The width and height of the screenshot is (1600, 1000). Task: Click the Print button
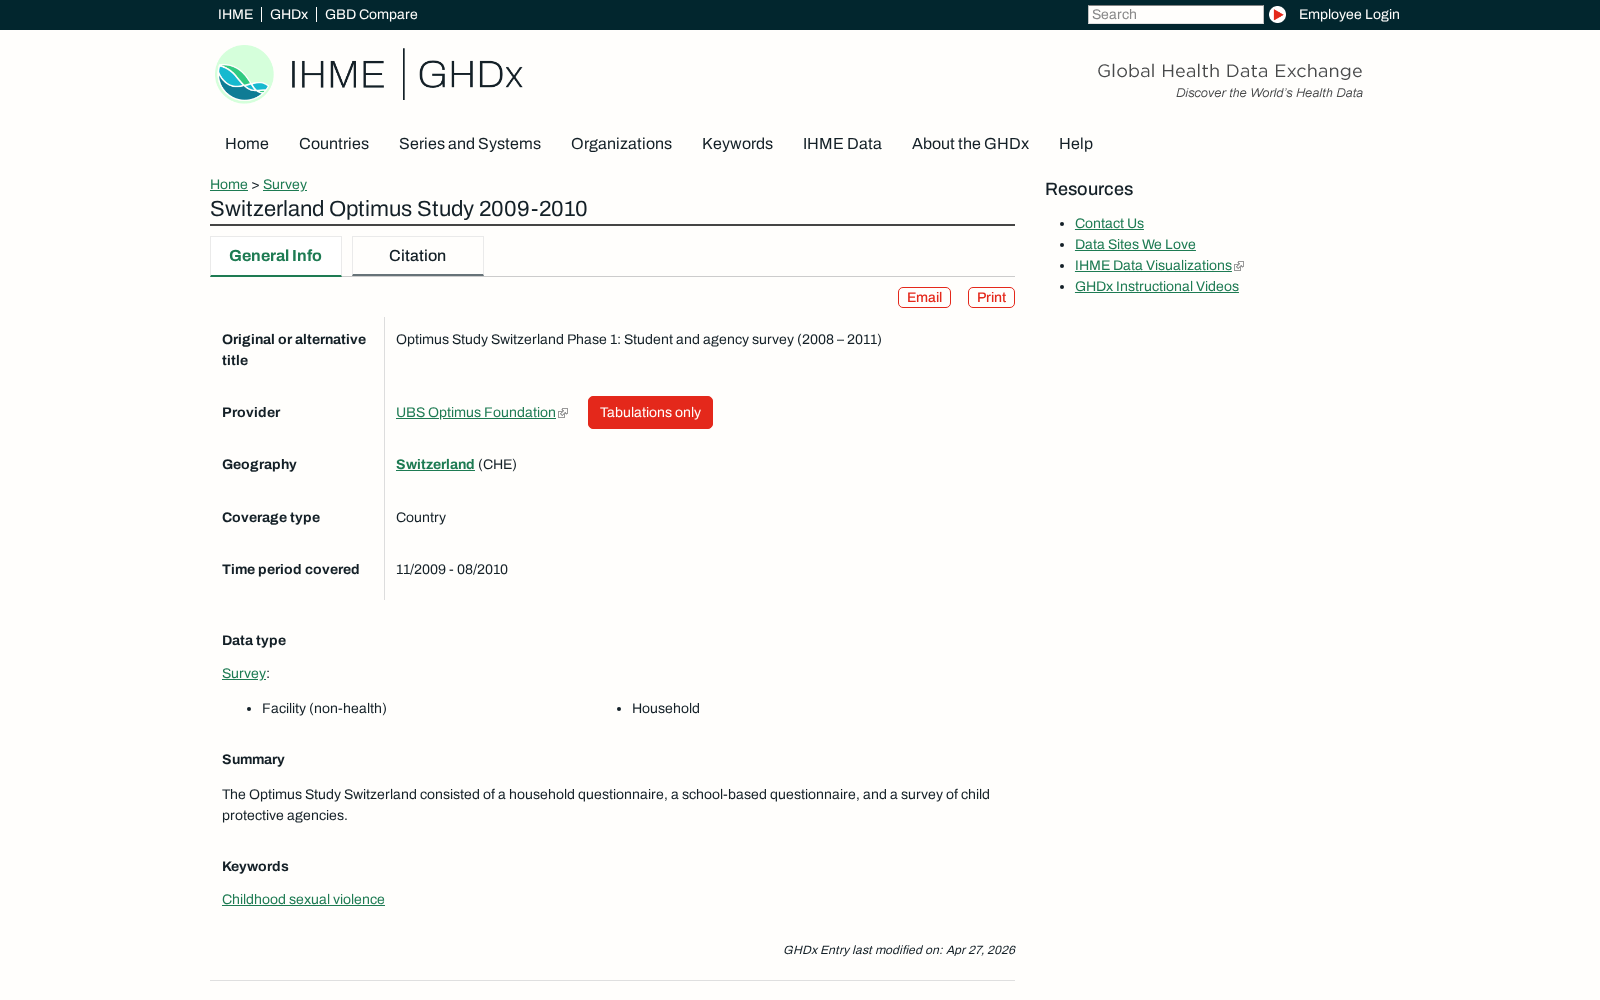991,298
